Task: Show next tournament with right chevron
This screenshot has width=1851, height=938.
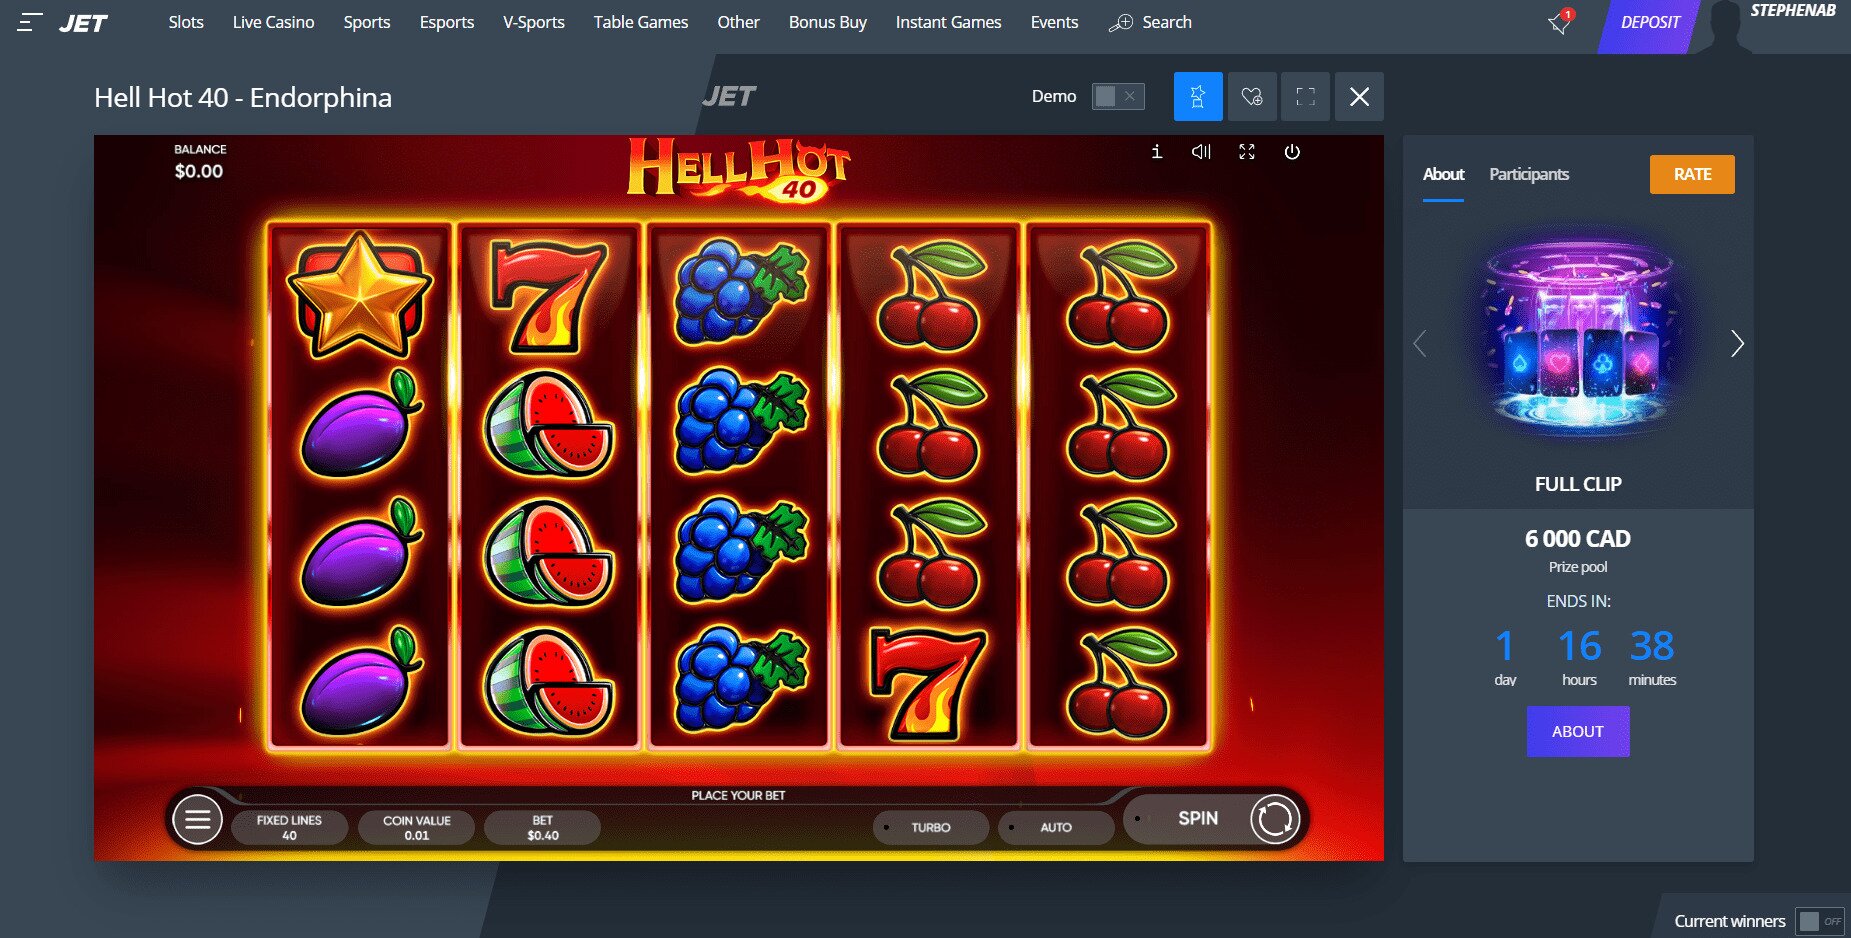Action: tap(1737, 344)
